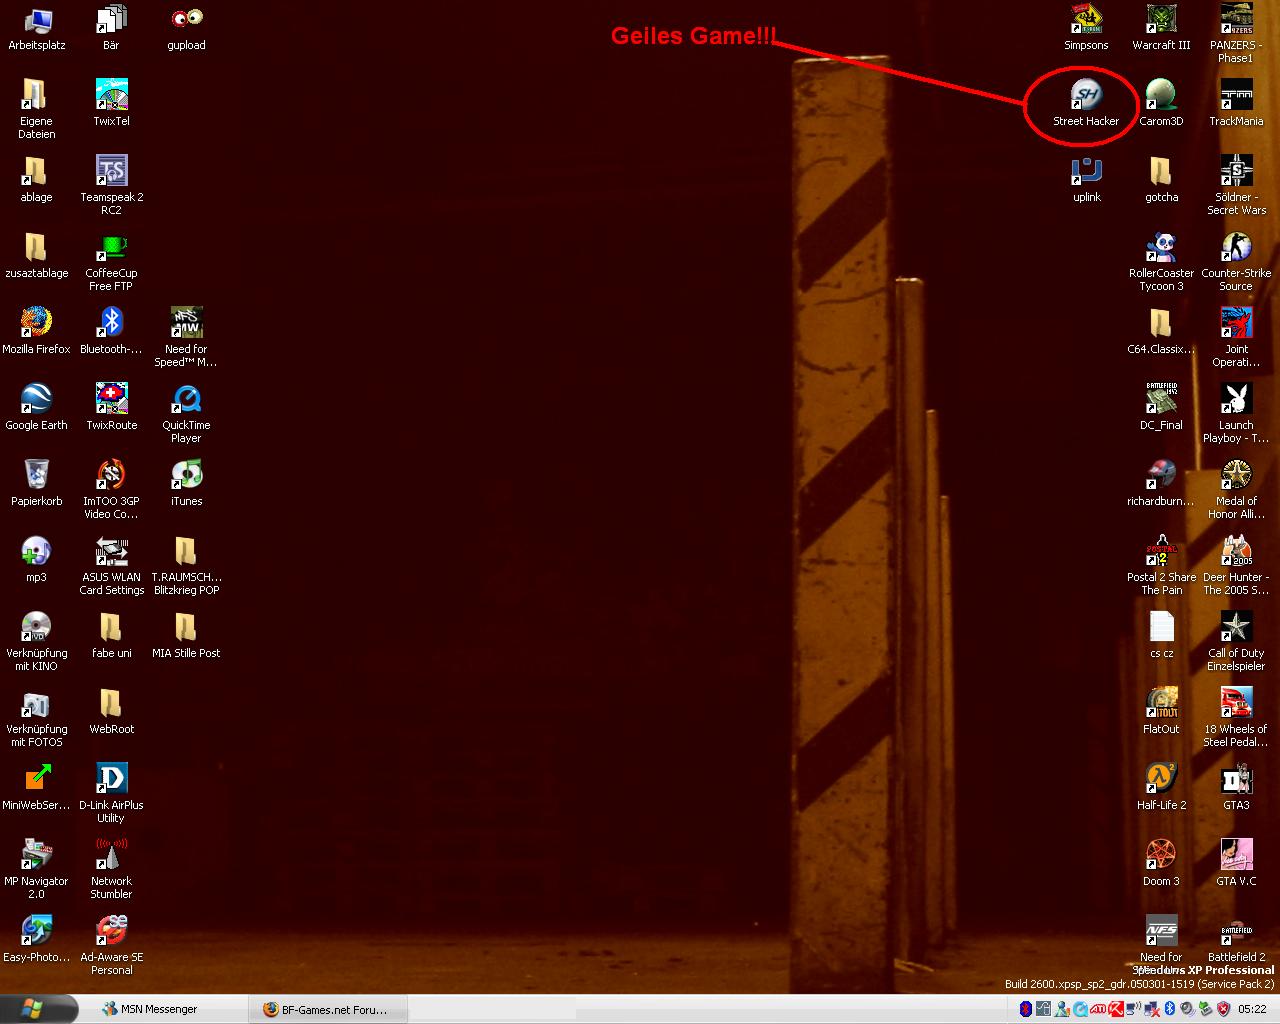Open the MIA Stille Post folder
1280x1024 pixels.
186,635
